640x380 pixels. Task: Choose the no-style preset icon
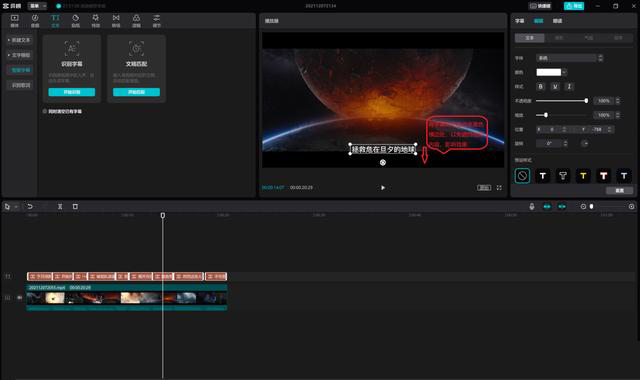point(522,176)
